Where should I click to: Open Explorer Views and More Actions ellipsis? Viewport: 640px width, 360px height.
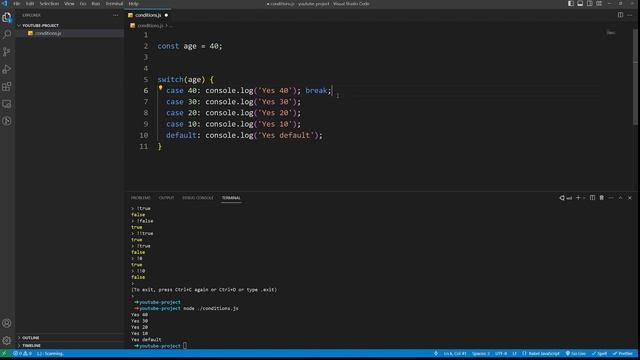point(116,15)
